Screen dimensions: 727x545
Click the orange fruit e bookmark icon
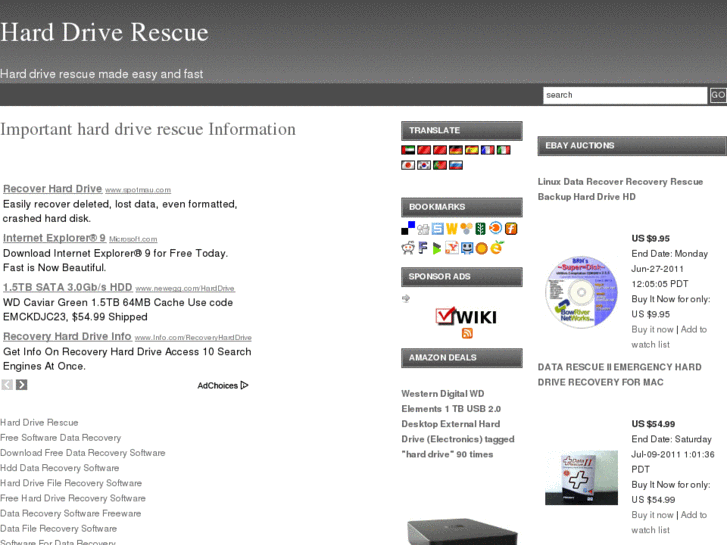click(497, 248)
